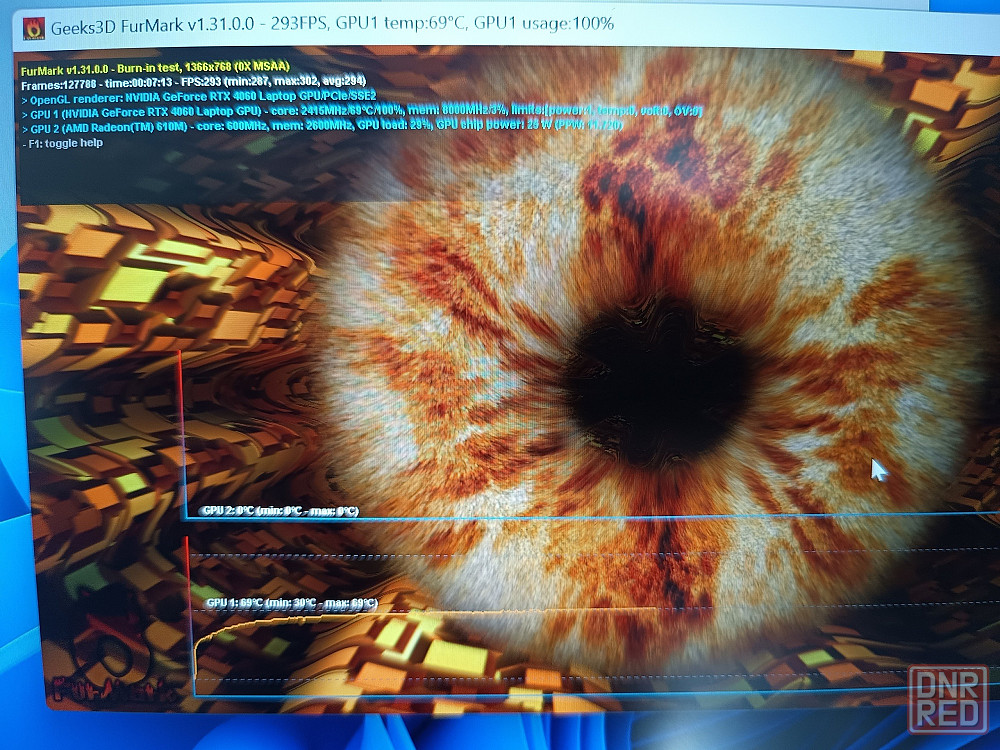Click the 'GPU 2 (AMD Radeon(TM) 610M)' line
The image size is (1000, 750).
[x=322, y=126]
